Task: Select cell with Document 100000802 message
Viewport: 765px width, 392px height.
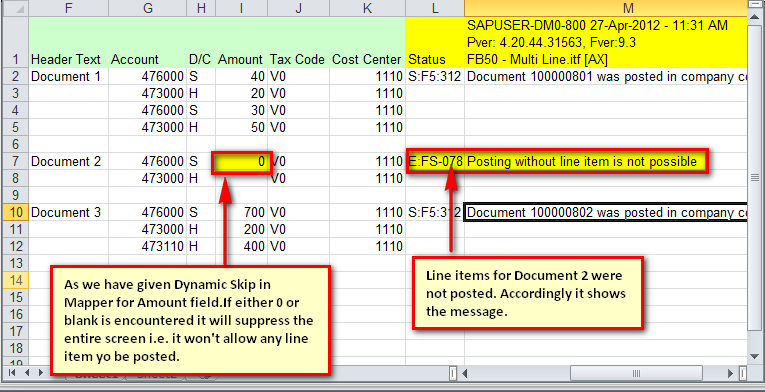Action: tap(605, 212)
